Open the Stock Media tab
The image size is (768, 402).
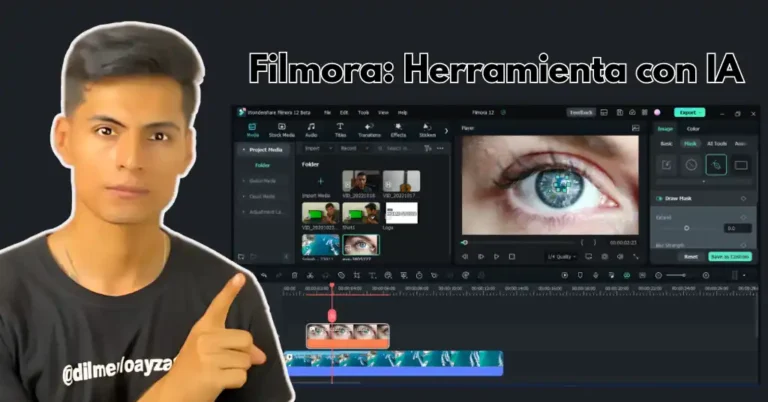coord(282,130)
